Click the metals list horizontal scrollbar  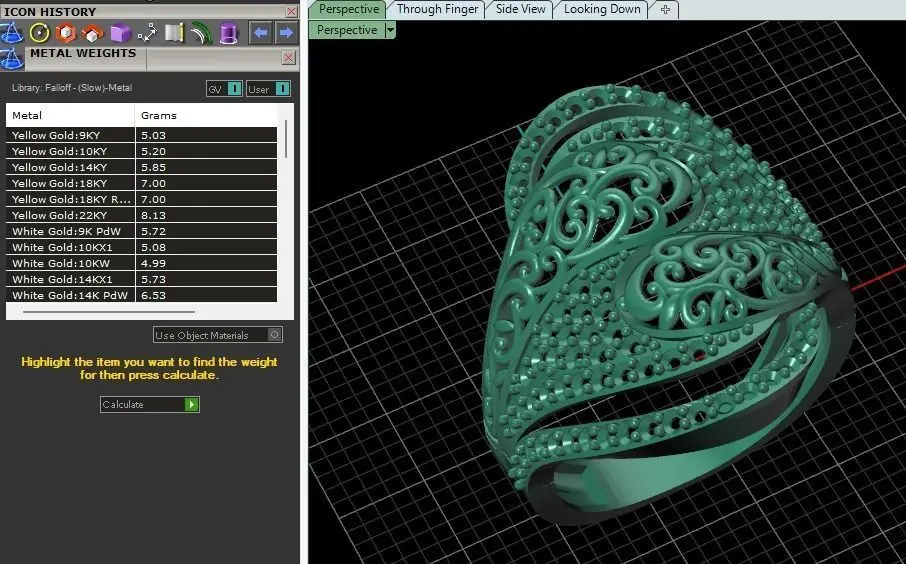(109, 311)
